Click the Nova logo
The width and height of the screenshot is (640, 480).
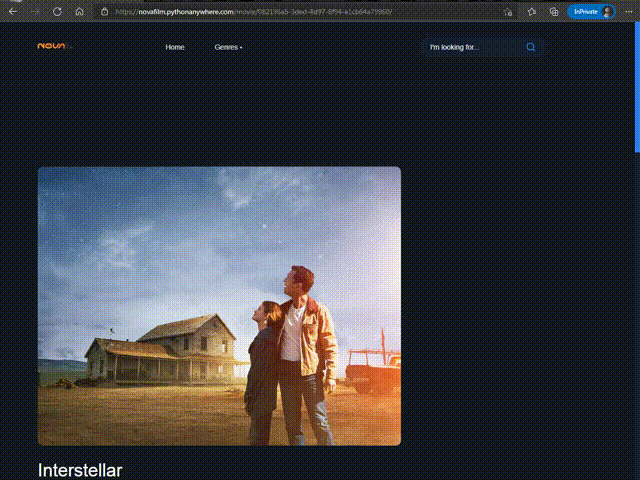[55, 46]
